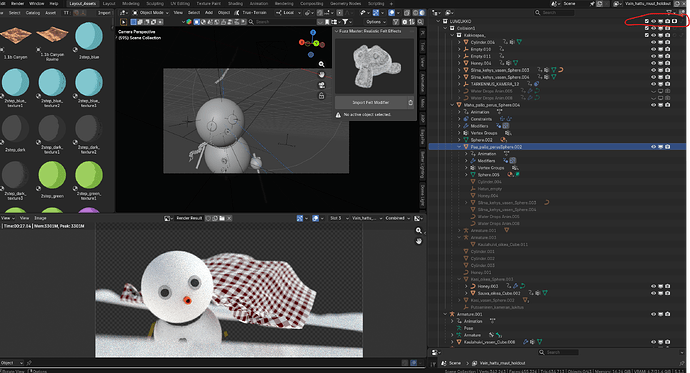The width and height of the screenshot is (690, 373).
Task: Click the asset browser filter funnel icon
Action: (x=345, y=22)
